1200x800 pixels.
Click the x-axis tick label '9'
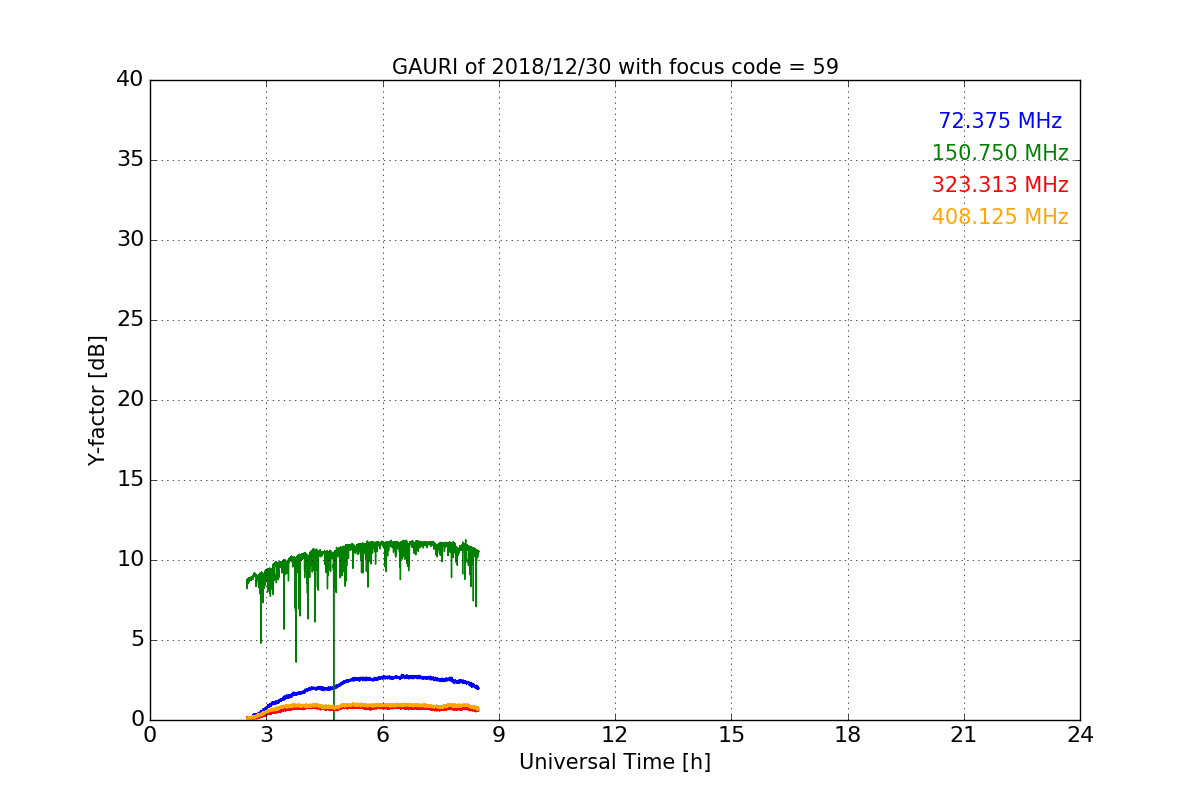[x=499, y=735]
